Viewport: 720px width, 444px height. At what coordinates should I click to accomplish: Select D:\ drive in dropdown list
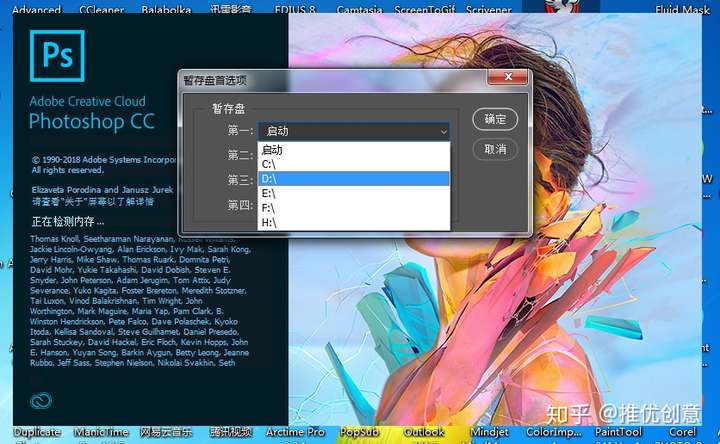[x=354, y=179]
